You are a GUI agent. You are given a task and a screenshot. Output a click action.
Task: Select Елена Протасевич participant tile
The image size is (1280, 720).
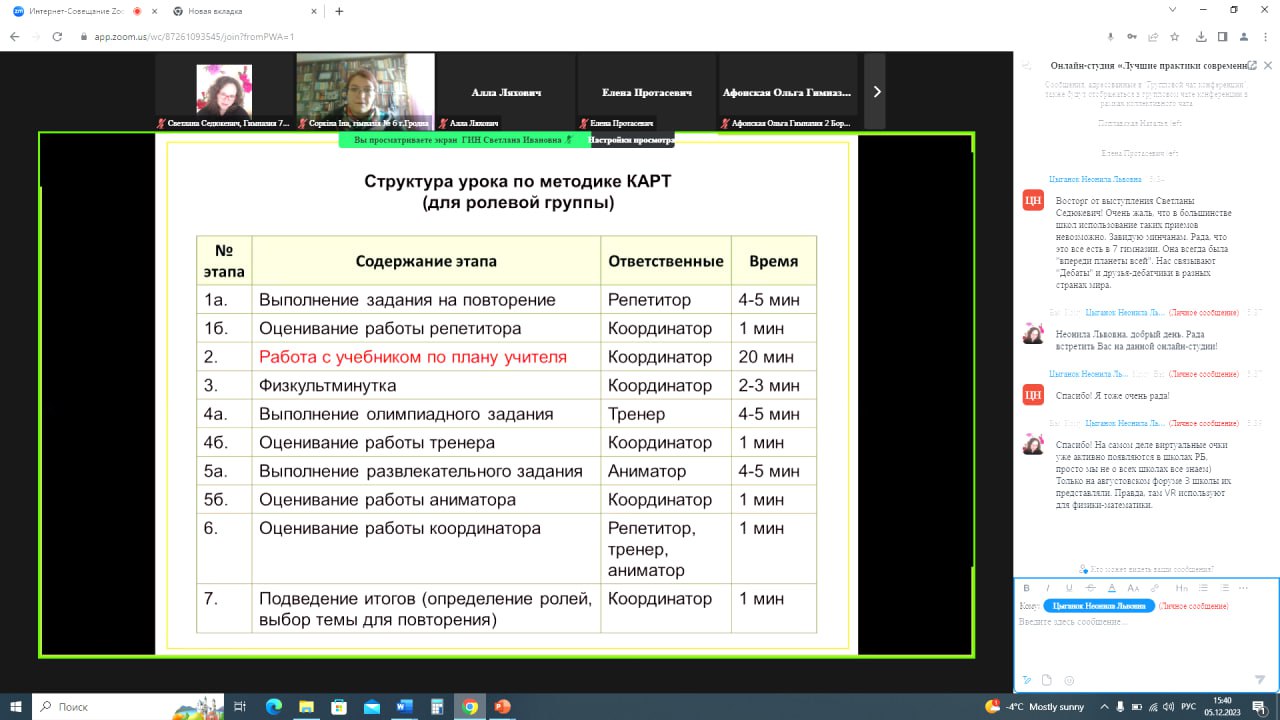point(646,91)
